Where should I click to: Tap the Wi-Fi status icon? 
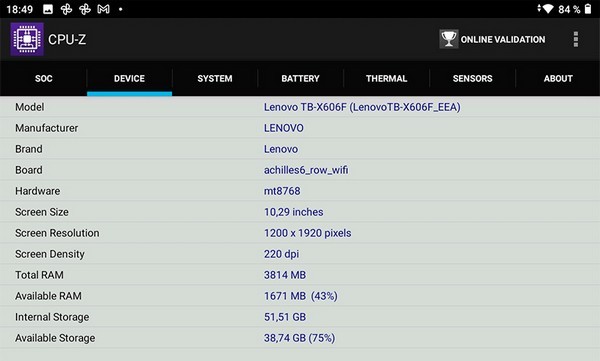click(x=547, y=9)
